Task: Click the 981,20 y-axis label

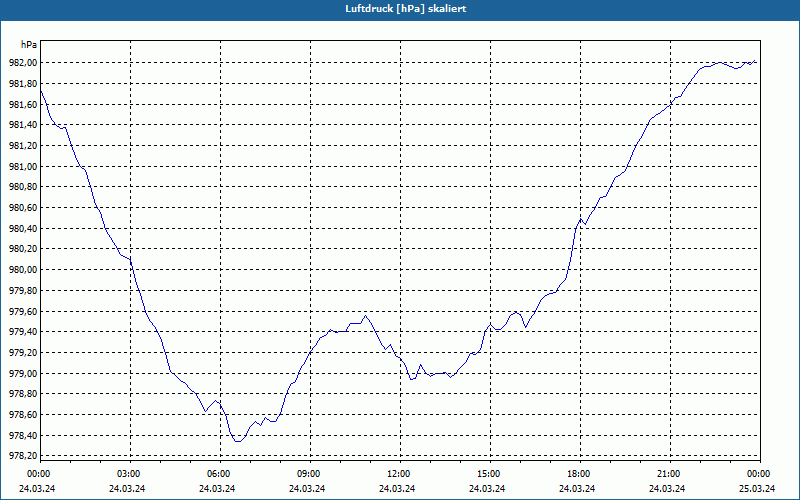Action: coord(23,146)
